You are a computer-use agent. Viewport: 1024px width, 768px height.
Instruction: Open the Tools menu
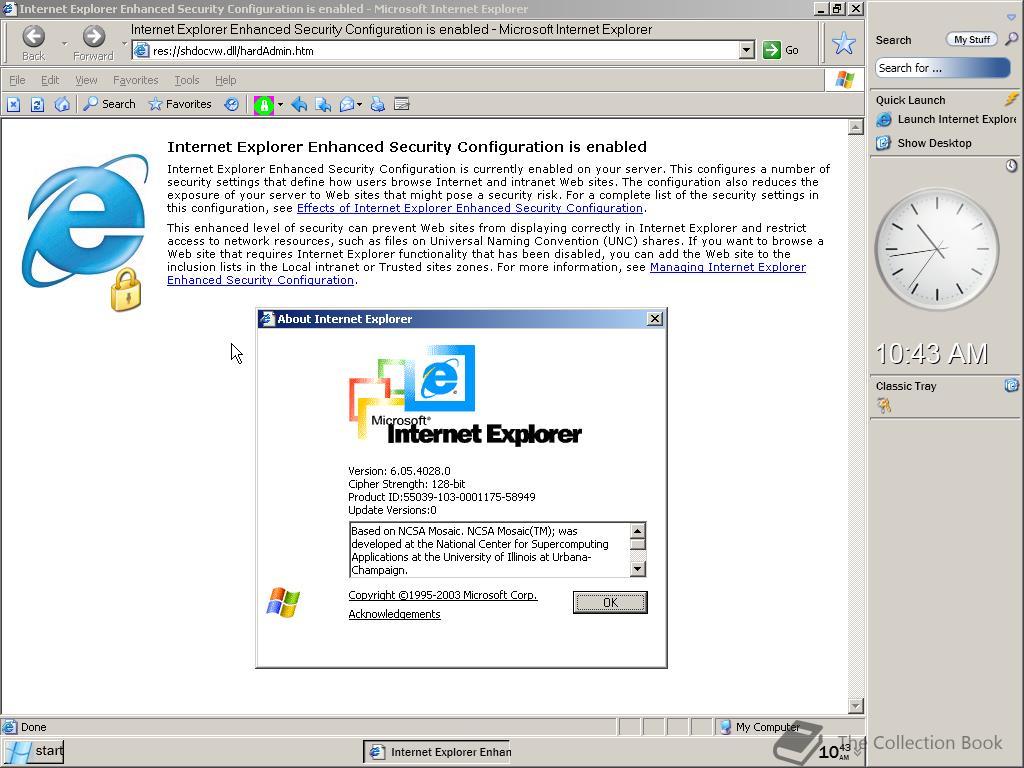pos(187,80)
